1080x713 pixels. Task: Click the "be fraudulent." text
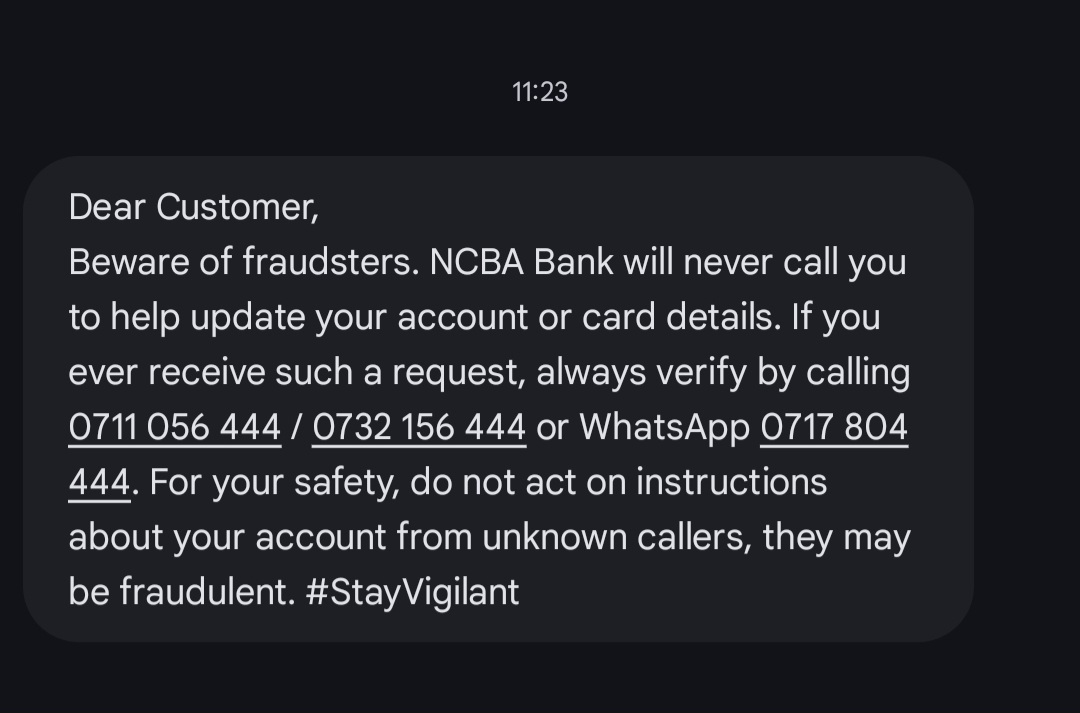181,592
